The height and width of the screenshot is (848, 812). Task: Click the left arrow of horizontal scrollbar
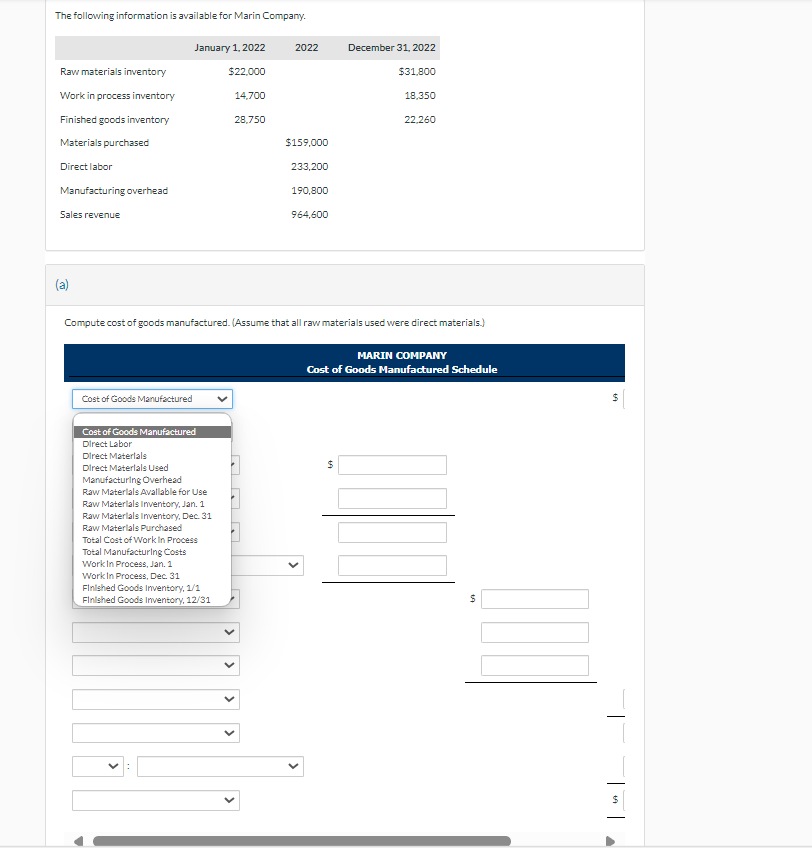click(79, 841)
